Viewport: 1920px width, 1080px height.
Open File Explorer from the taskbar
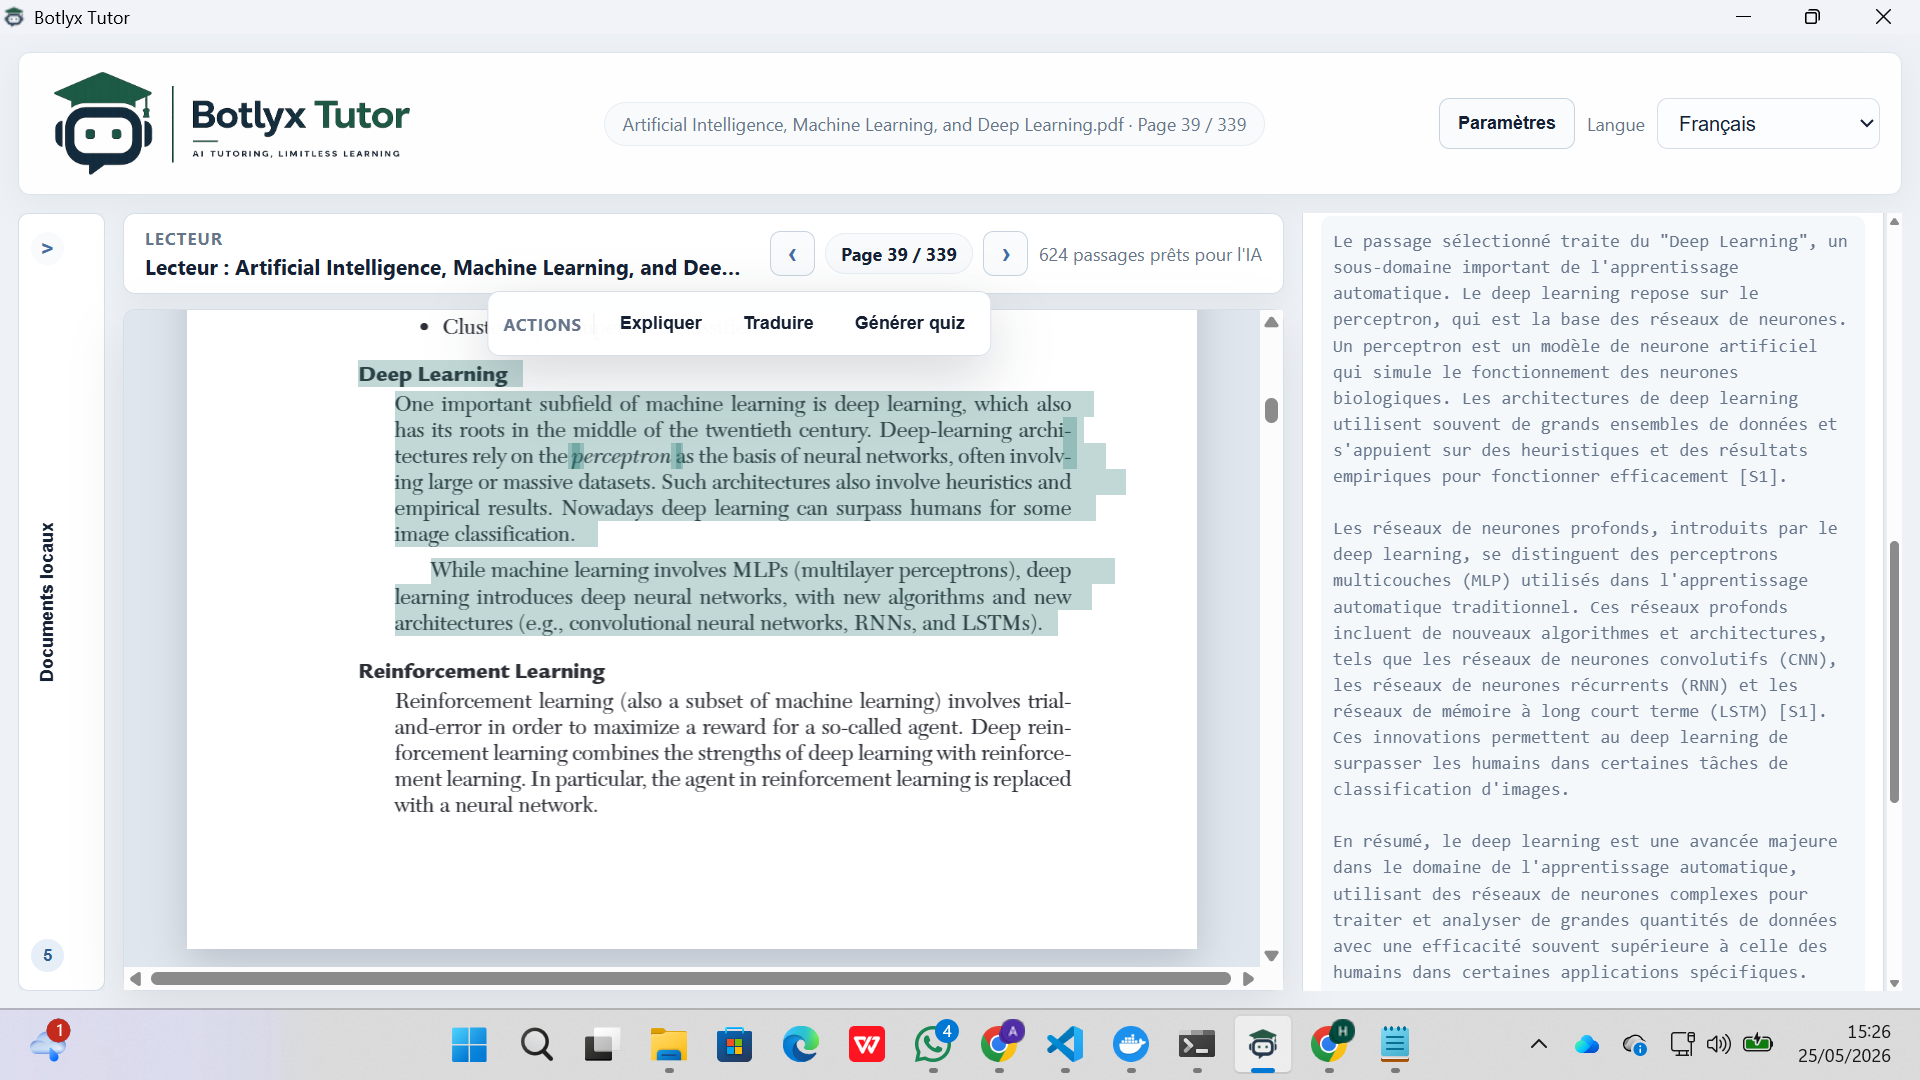coord(668,1045)
